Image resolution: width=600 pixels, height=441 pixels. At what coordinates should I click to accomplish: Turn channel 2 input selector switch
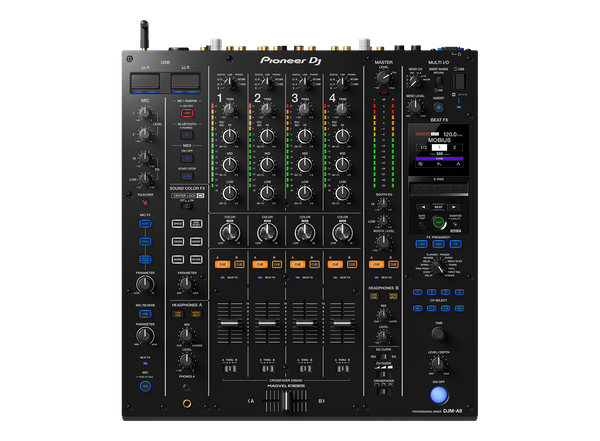(x=267, y=82)
